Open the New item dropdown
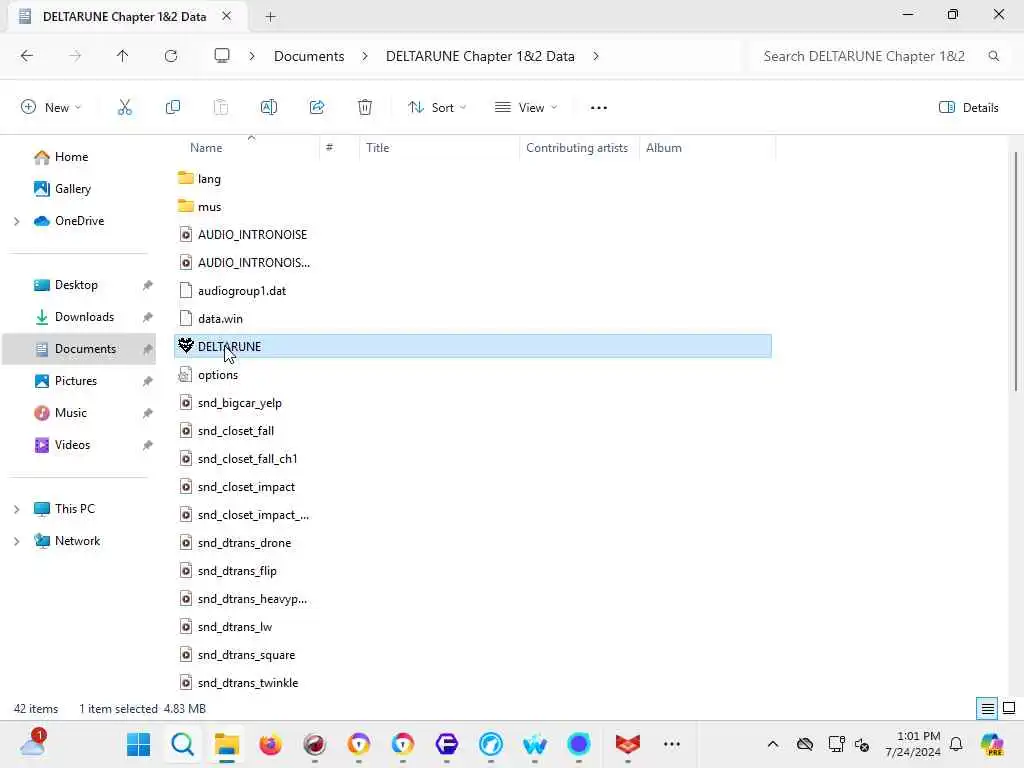Screen dimensions: 1024x768 point(51,107)
